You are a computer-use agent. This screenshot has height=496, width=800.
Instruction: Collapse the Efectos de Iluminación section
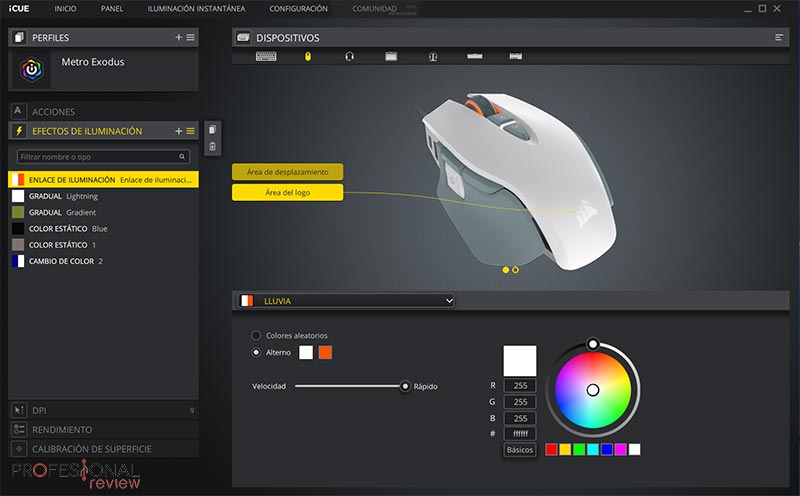tap(87, 131)
